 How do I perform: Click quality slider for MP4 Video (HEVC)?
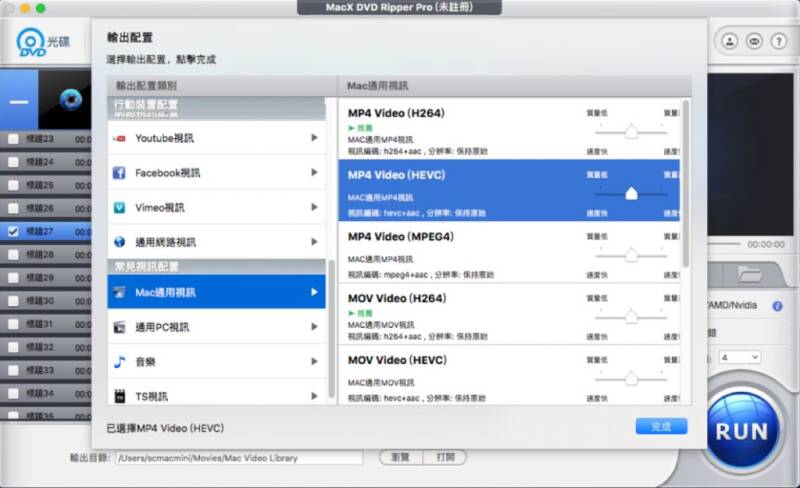tap(631, 194)
